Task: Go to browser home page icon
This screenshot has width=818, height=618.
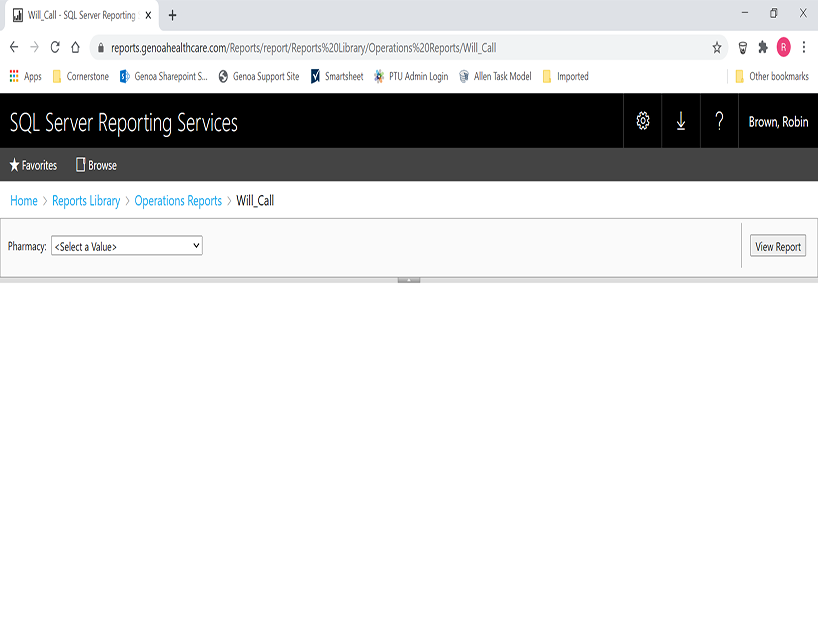Action: pos(75,47)
